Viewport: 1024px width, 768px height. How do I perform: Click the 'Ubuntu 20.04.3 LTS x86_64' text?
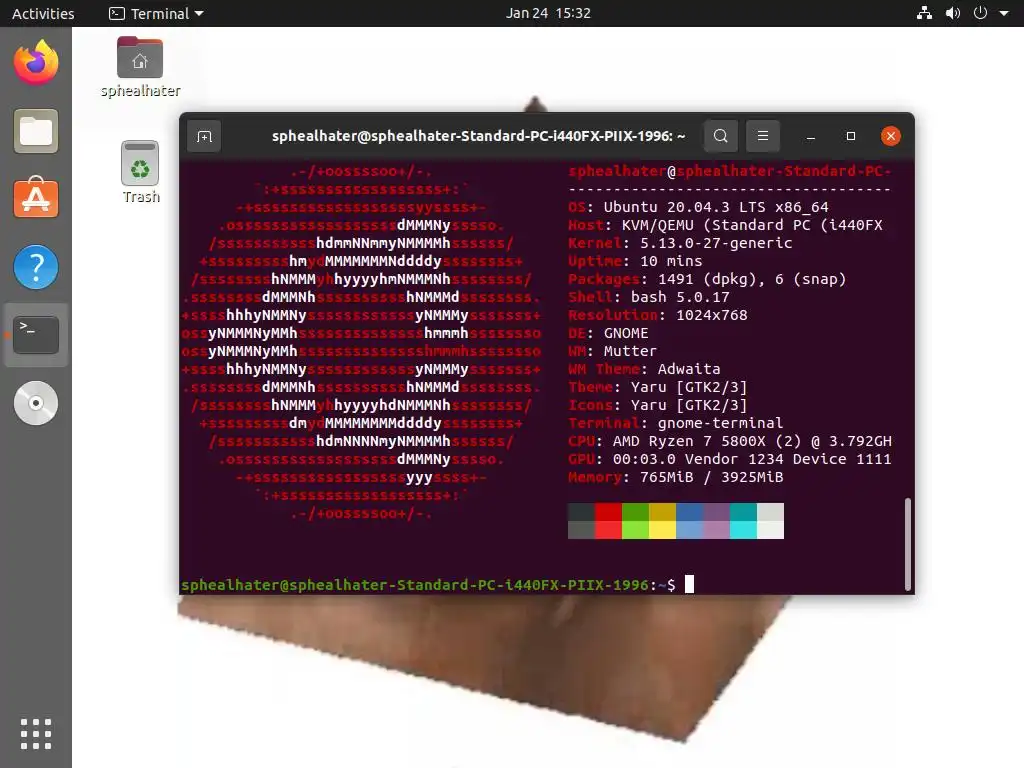[x=716, y=207]
